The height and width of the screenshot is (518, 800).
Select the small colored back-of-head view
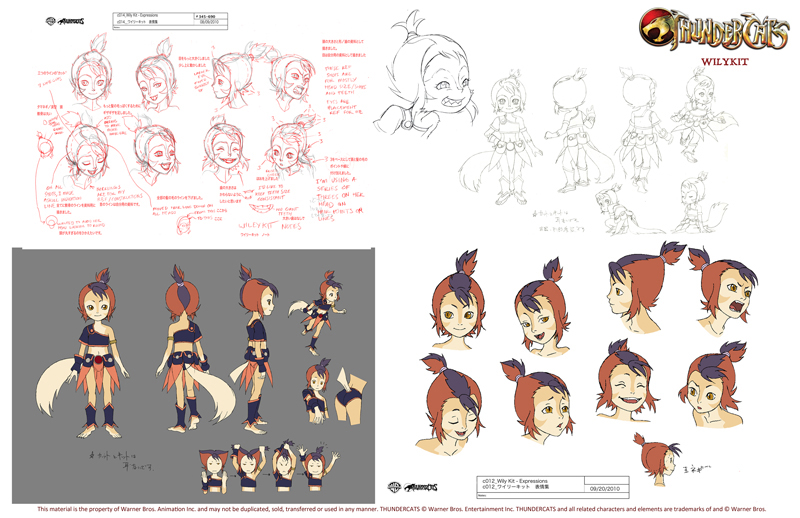655,455
